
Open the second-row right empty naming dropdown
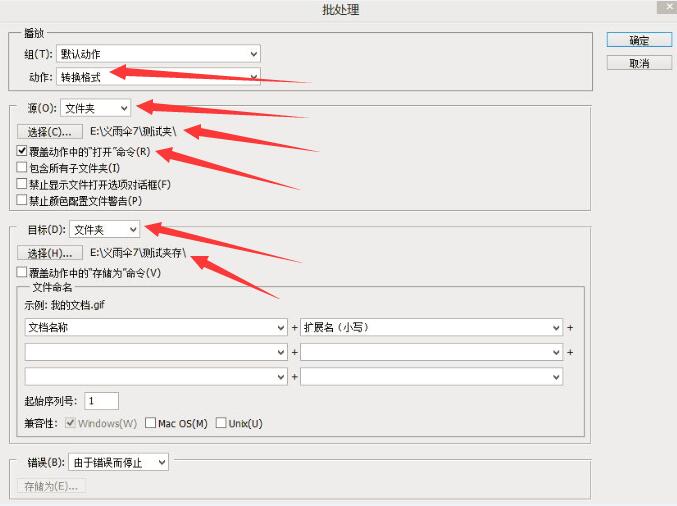(x=431, y=352)
